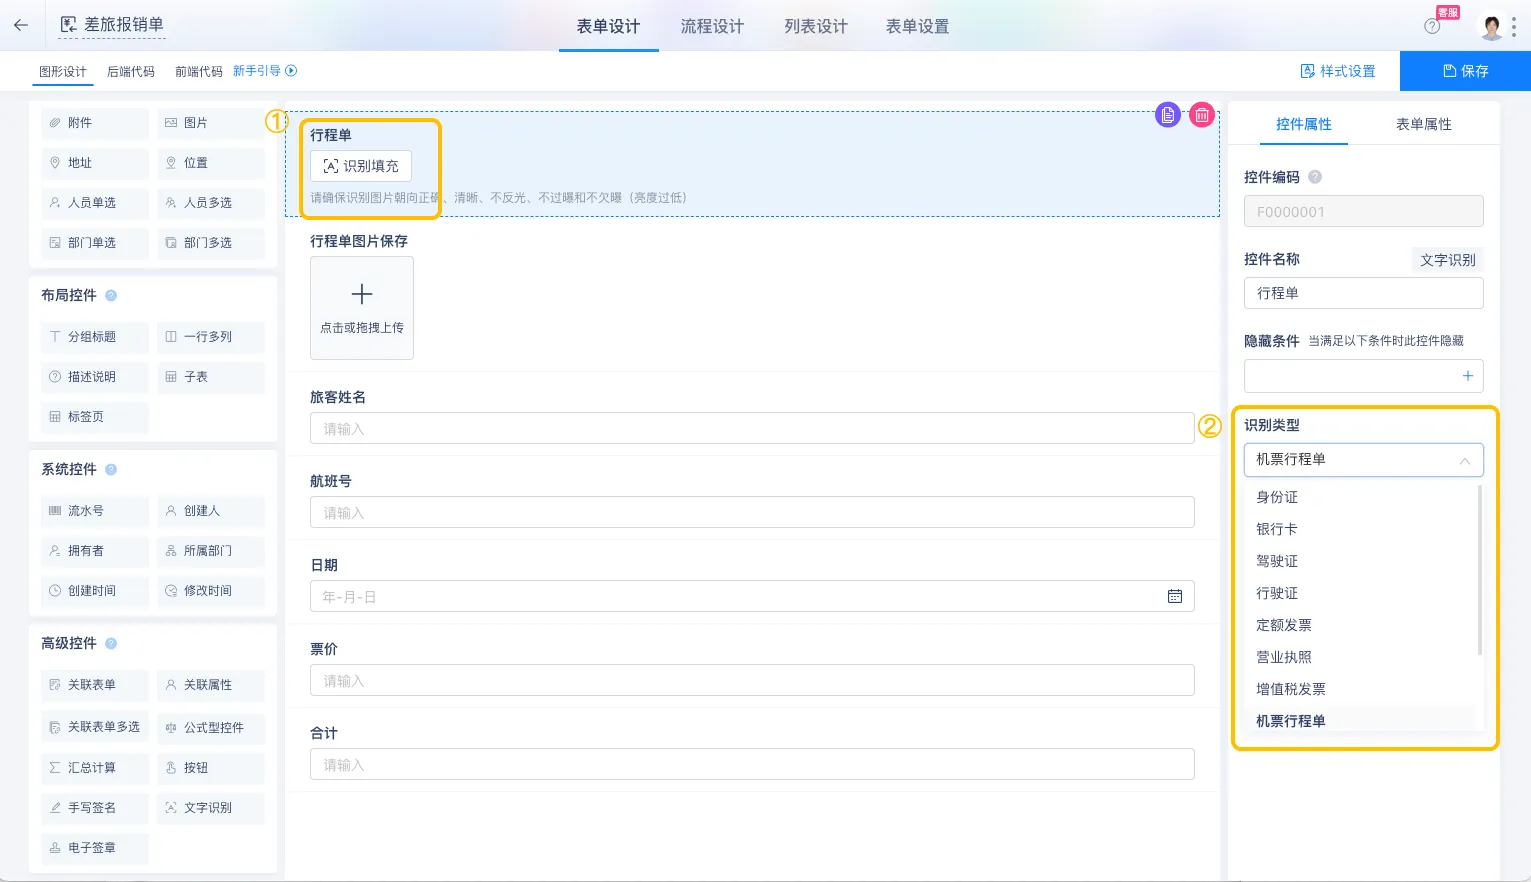Click the 保存 button
This screenshot has height=882, width=1531.
click(x=1465, y=71)
